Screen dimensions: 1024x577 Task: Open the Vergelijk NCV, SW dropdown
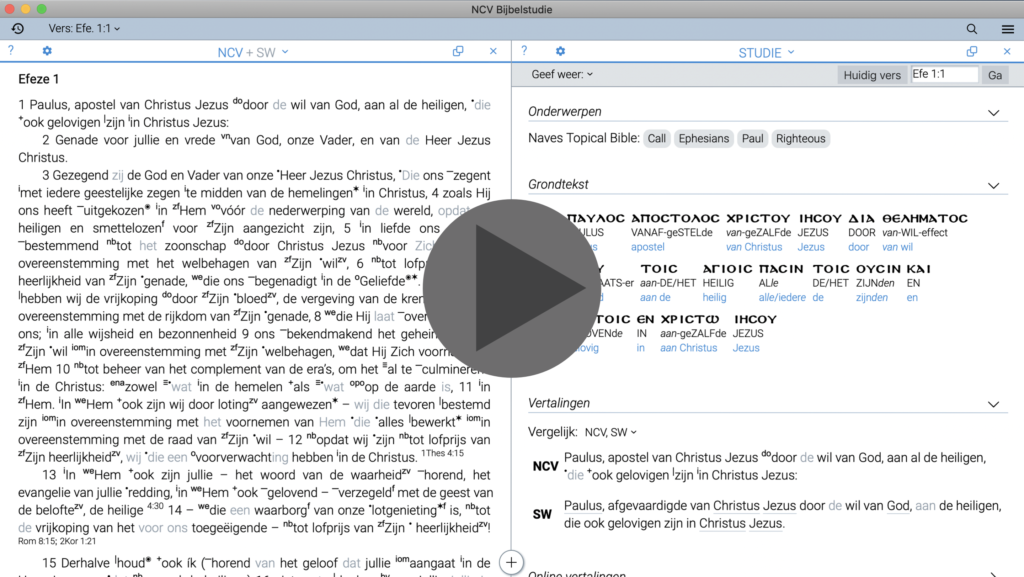(611, 432)
